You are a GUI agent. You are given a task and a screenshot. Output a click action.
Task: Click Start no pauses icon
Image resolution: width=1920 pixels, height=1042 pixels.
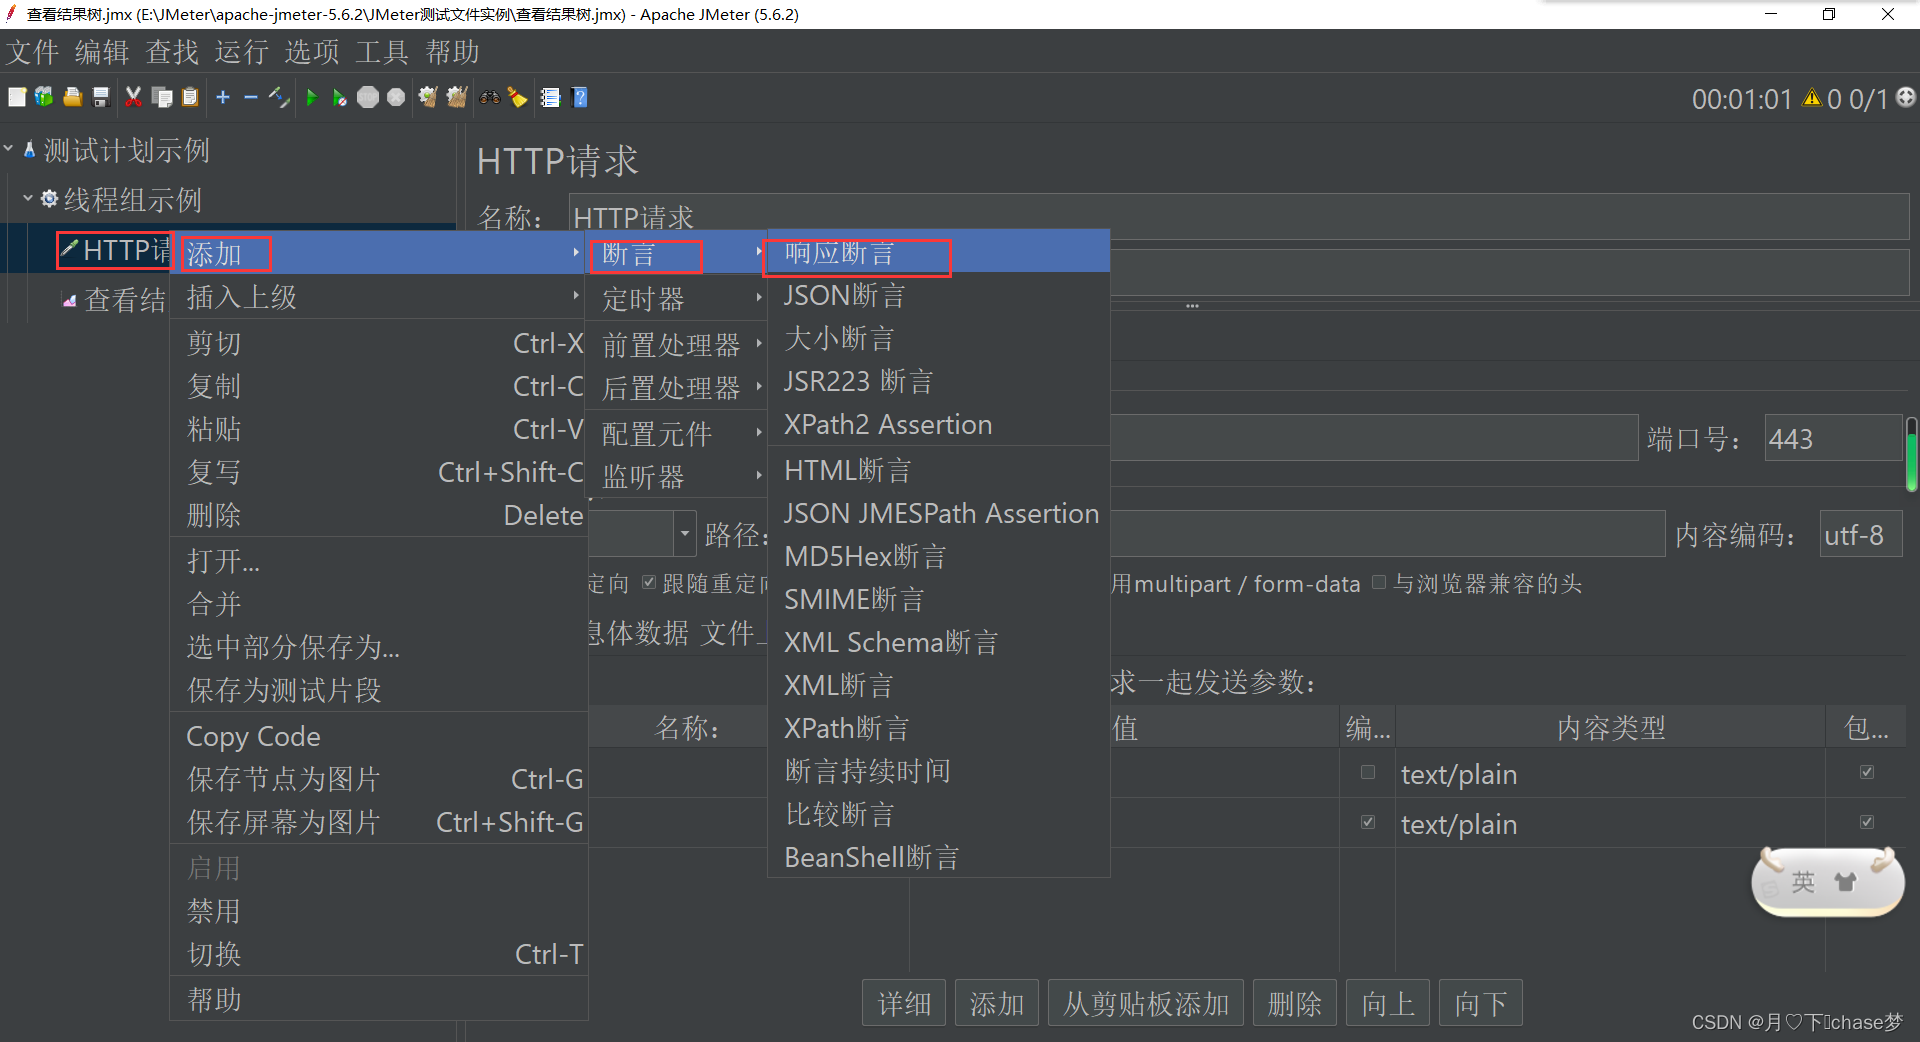point(340,97)
